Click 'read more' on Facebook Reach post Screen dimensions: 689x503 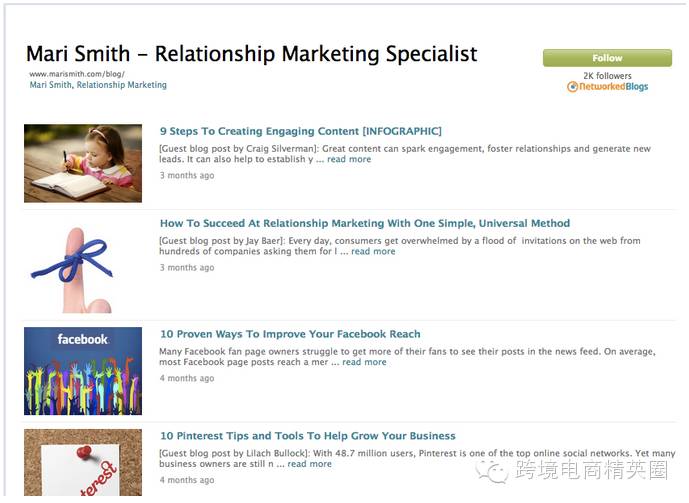pos(364,362)
